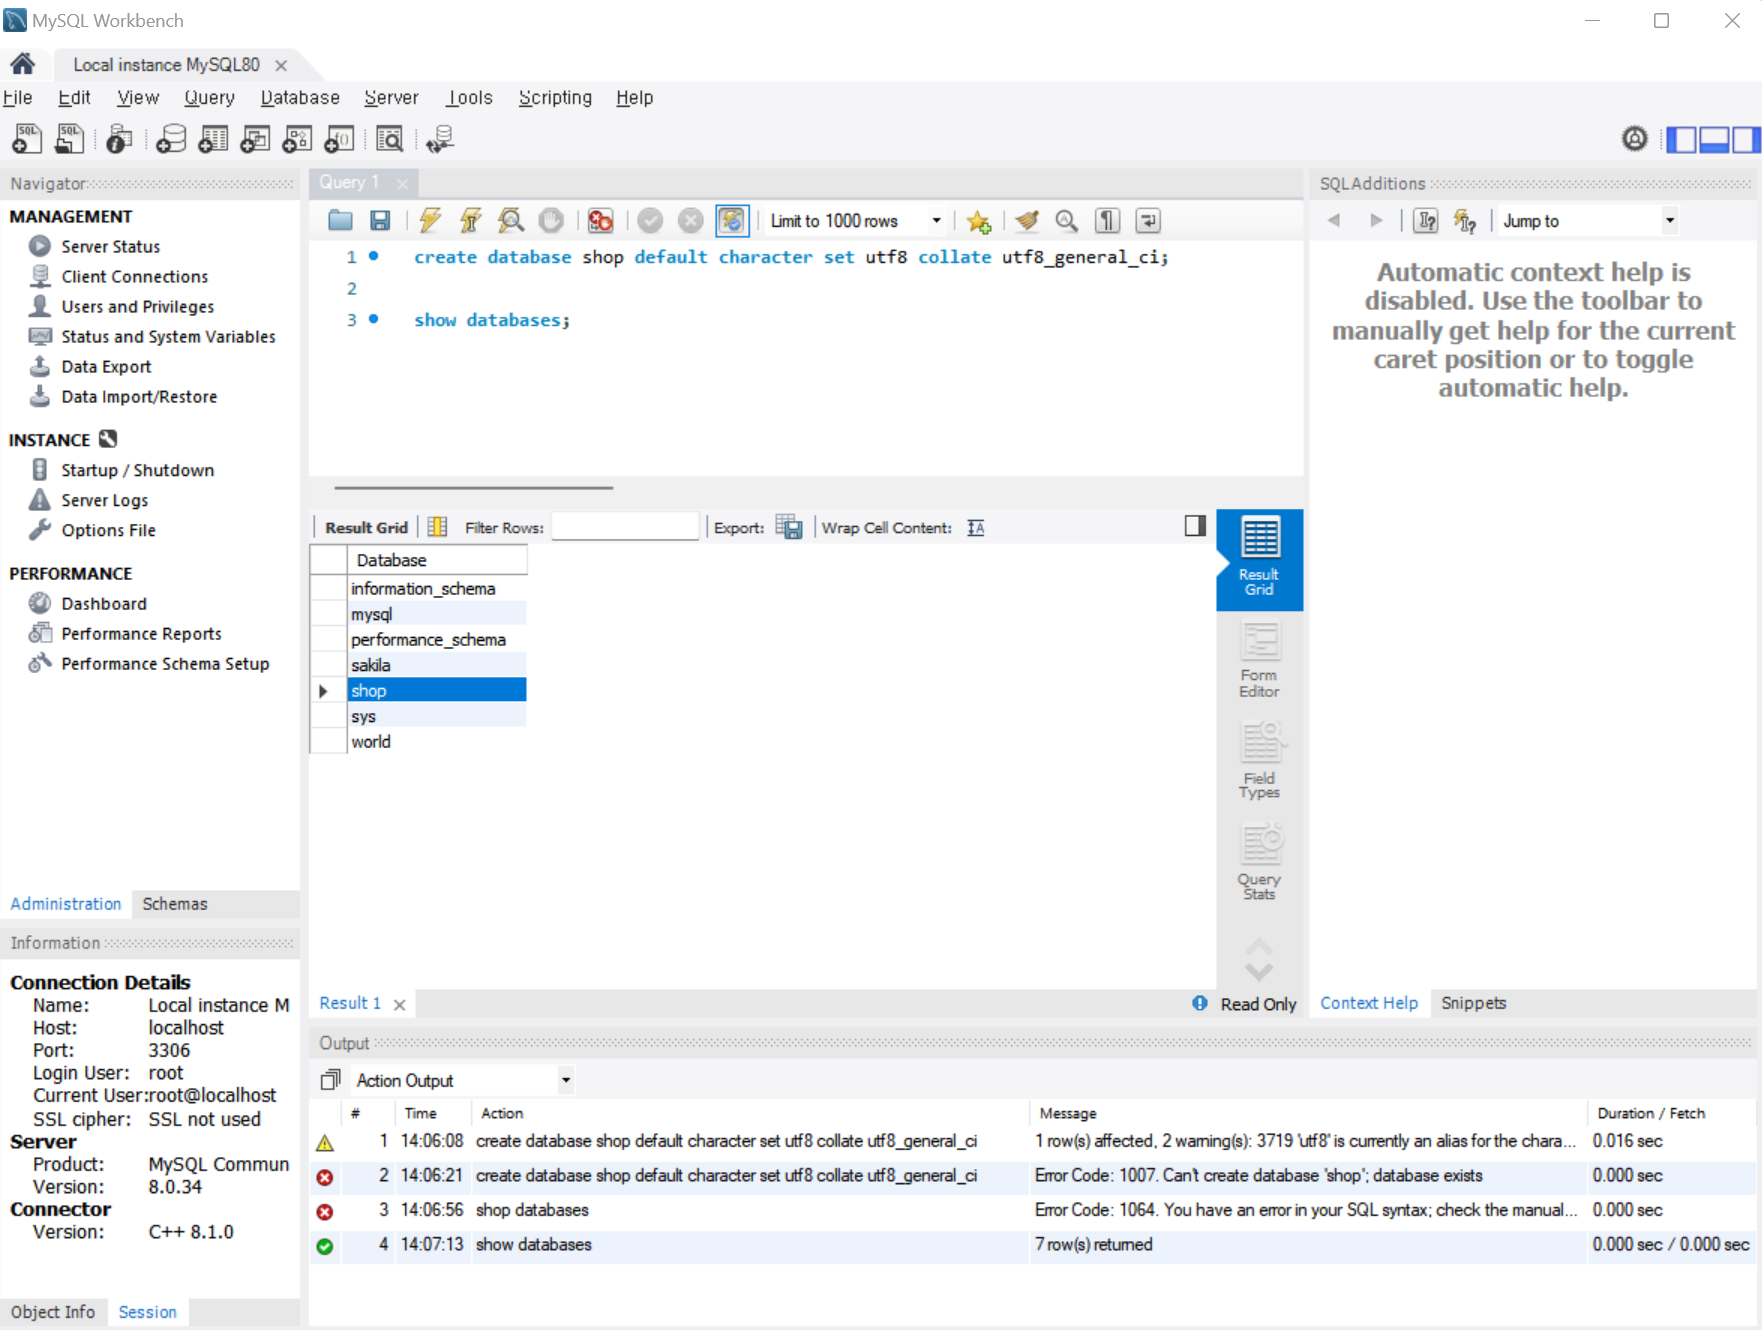The height and width of the screenshot is (1330, 1762).
Task: Close the Query 1 editor tab
Action: point(402,183)
